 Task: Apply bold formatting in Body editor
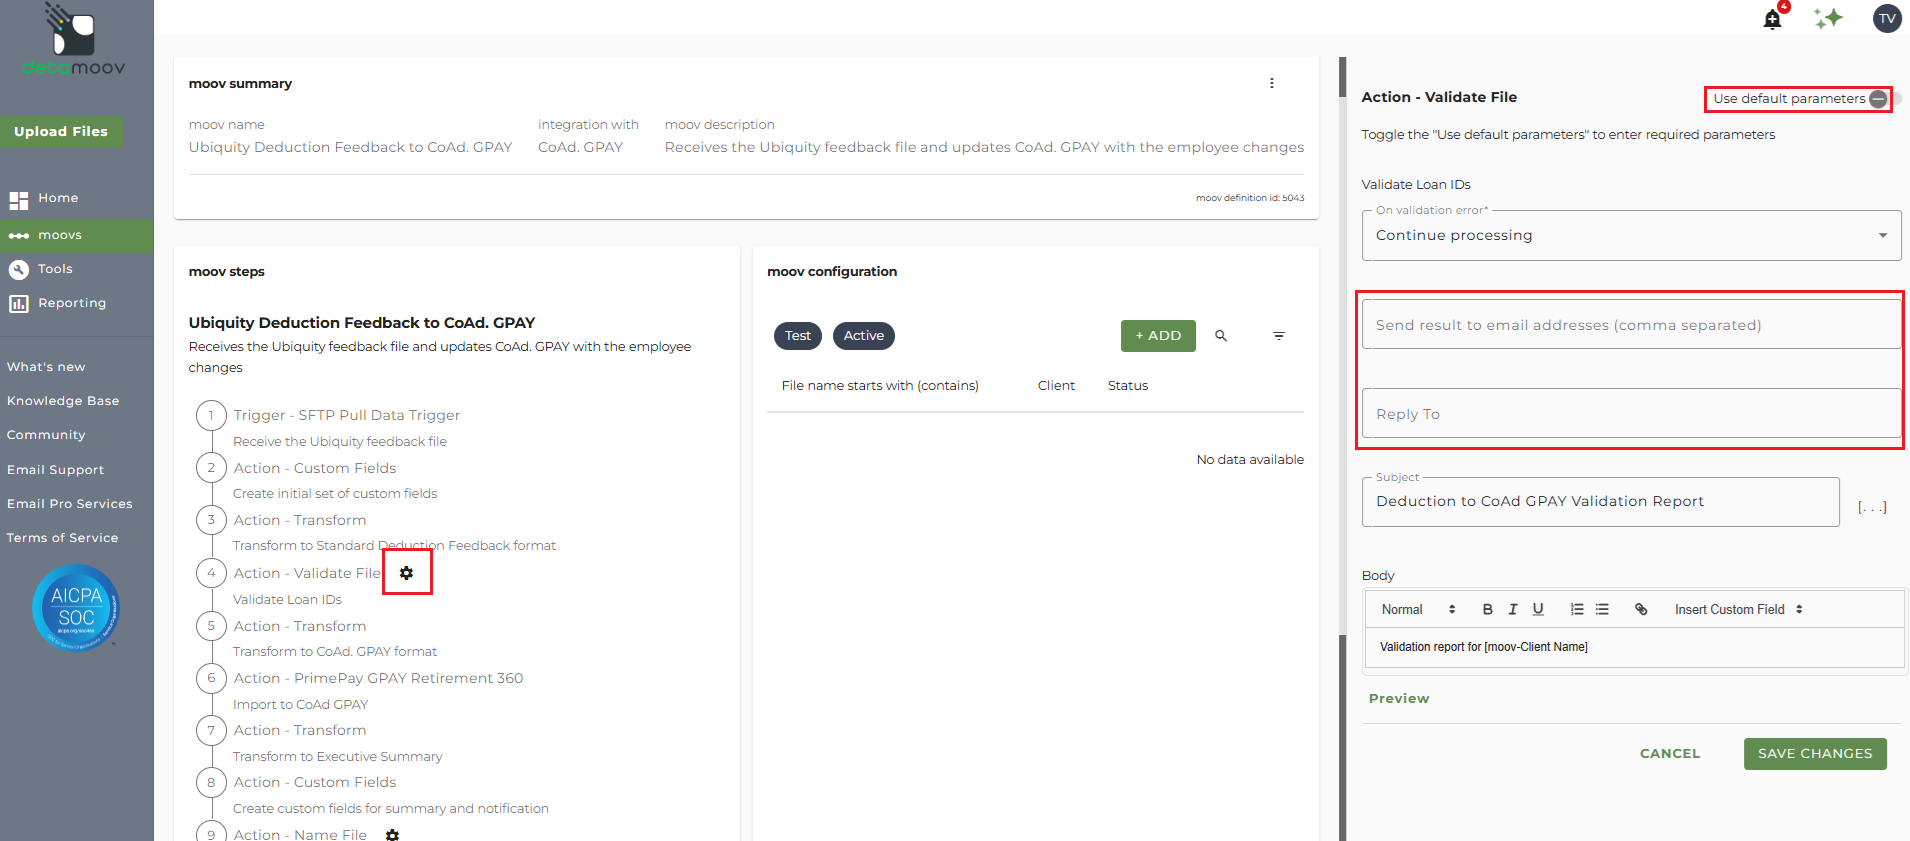(x=1487, y=609)
